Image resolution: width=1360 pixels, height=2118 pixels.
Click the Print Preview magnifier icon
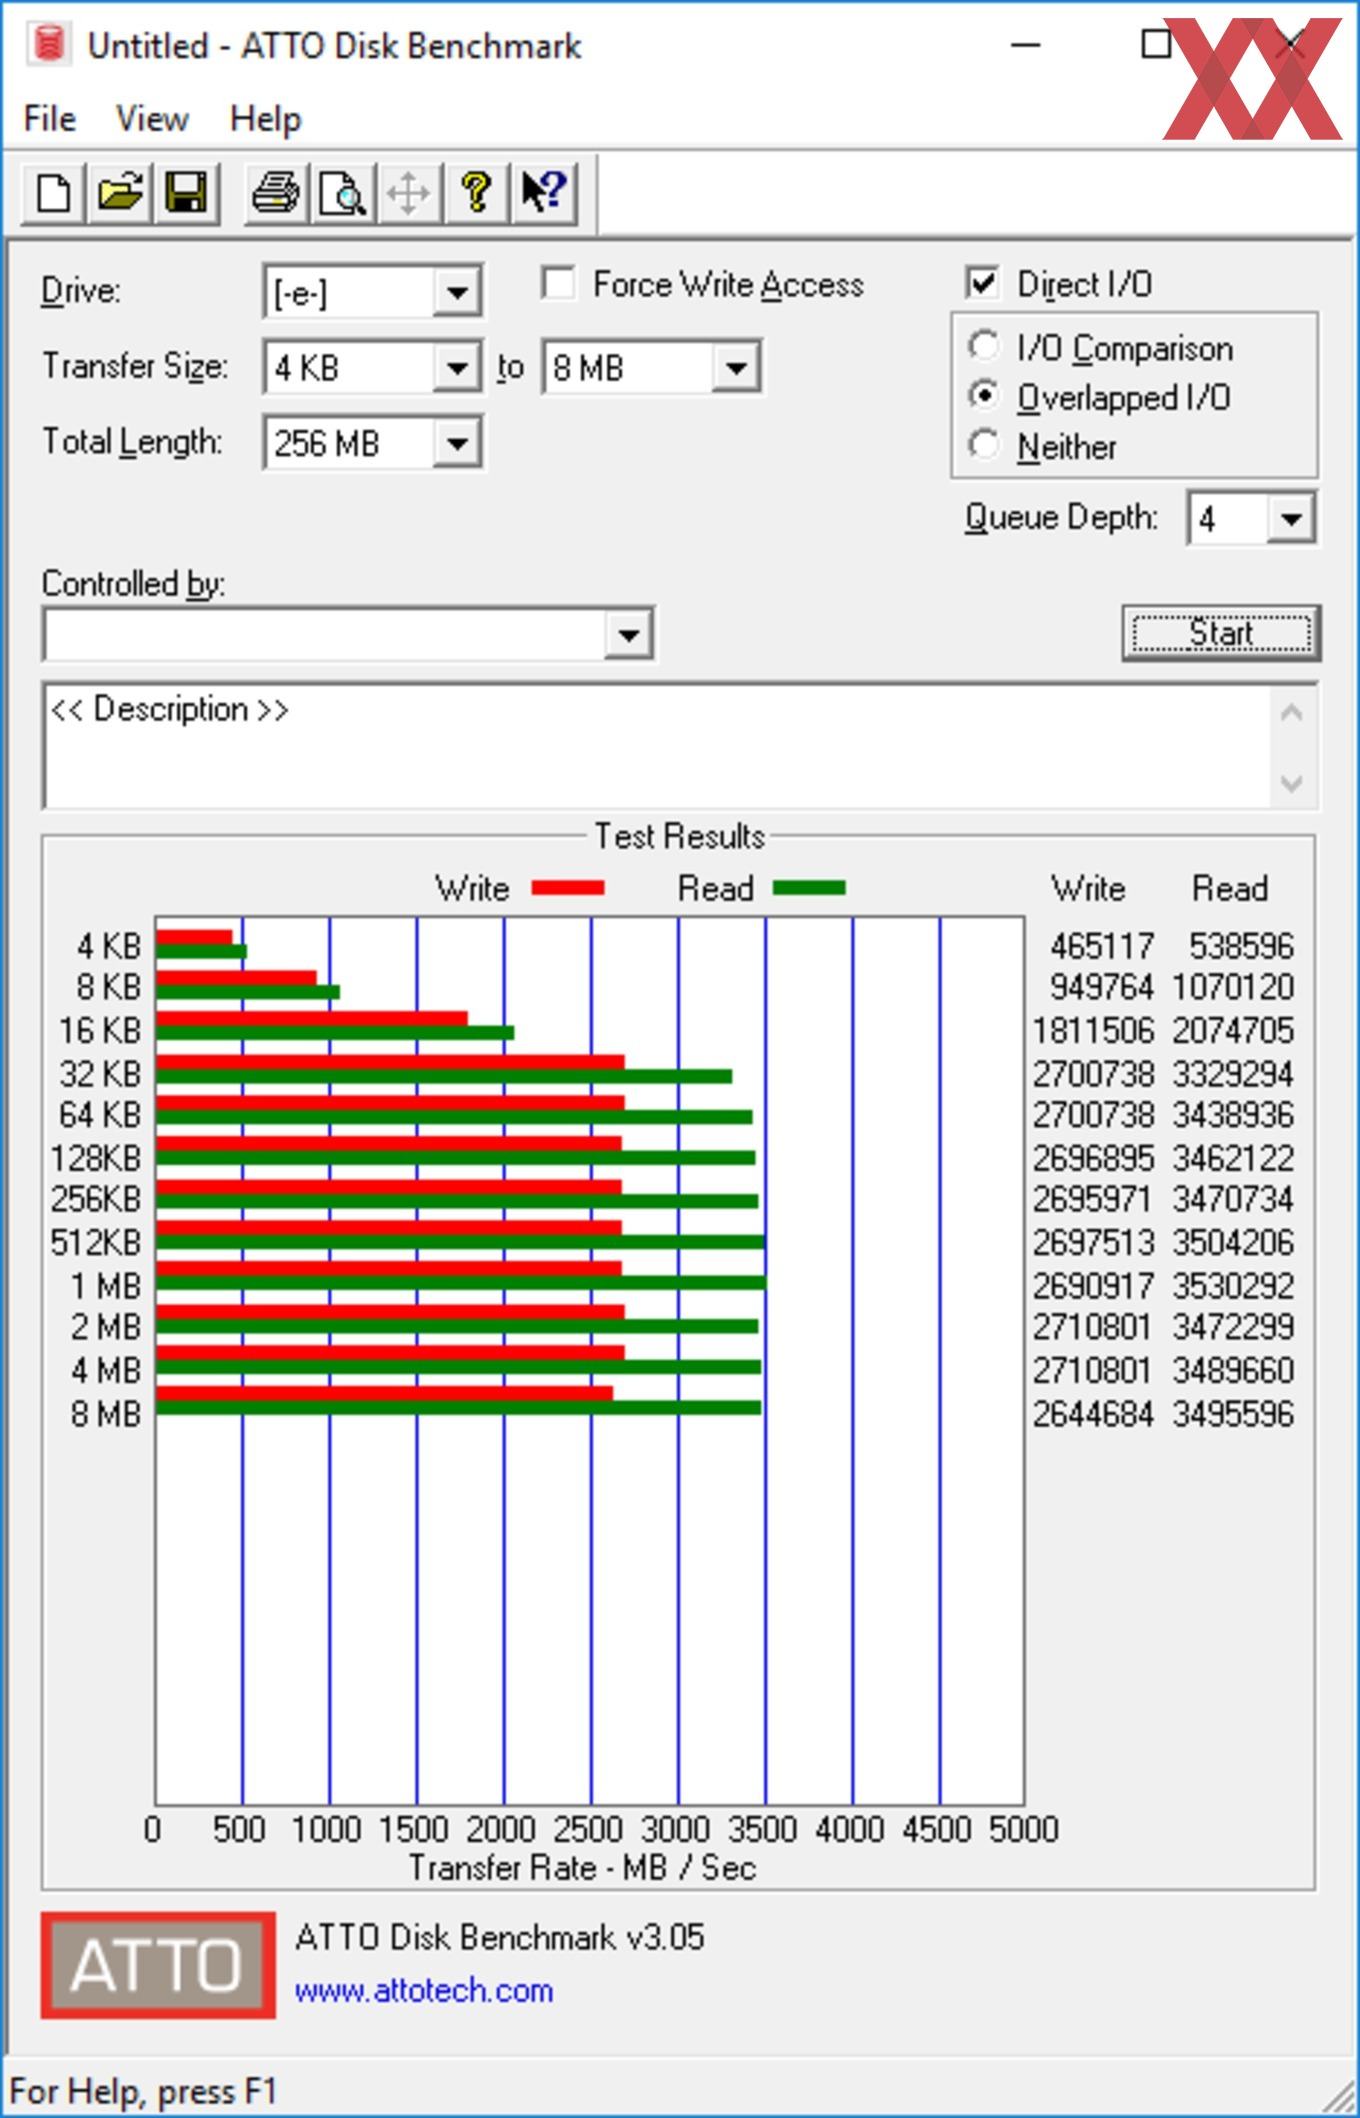[x=342, y=192]
